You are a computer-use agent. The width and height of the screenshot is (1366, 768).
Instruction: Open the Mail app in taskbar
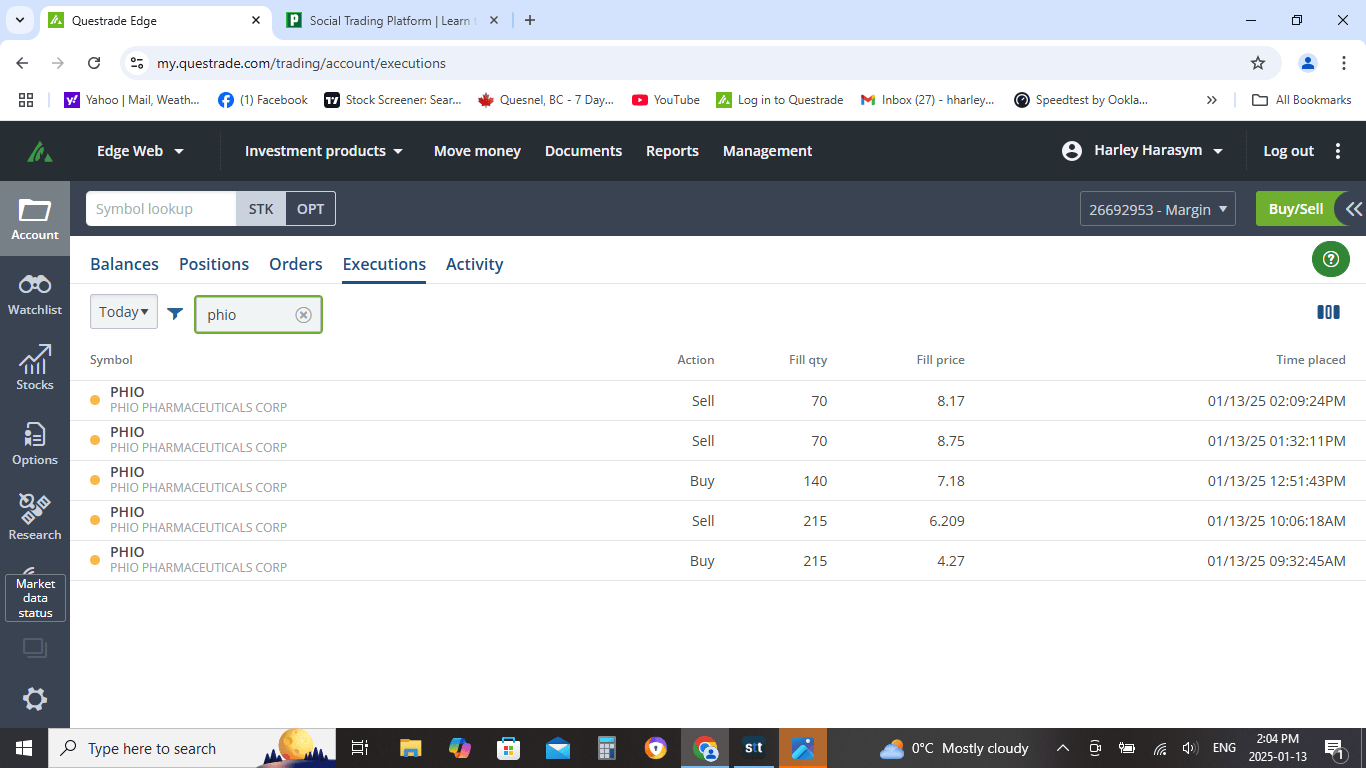558,748
